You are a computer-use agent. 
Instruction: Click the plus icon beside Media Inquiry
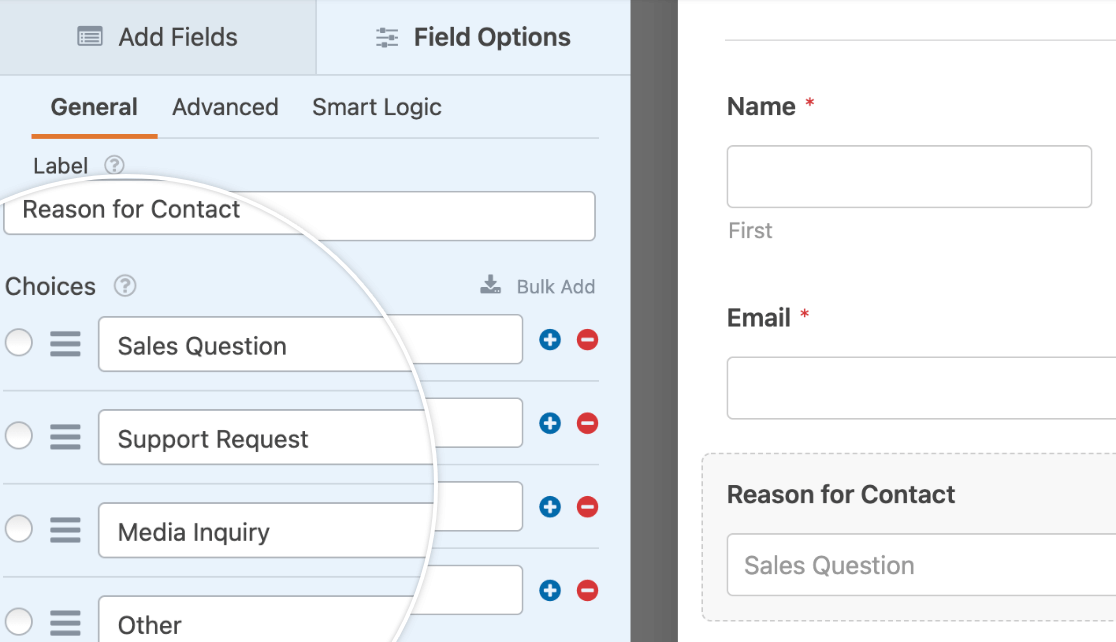(550, 507)
